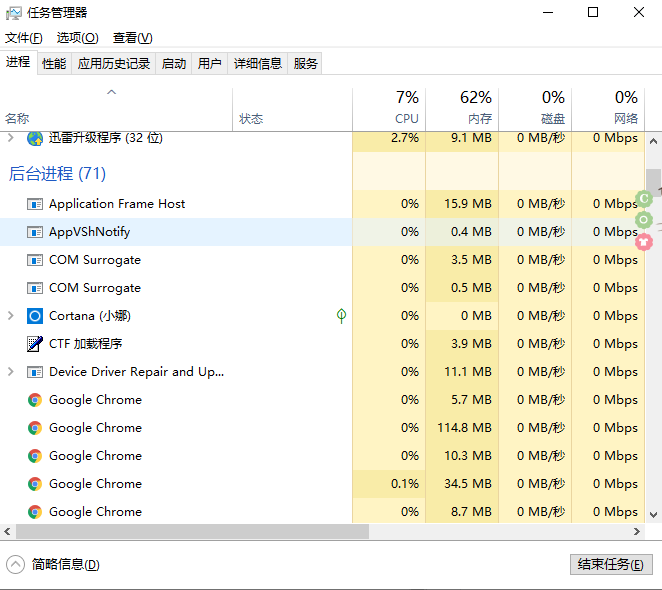This screenshot has width=662, height=590.
Task: Click the 114.8 MB memory cell
Action: [462, 428]
